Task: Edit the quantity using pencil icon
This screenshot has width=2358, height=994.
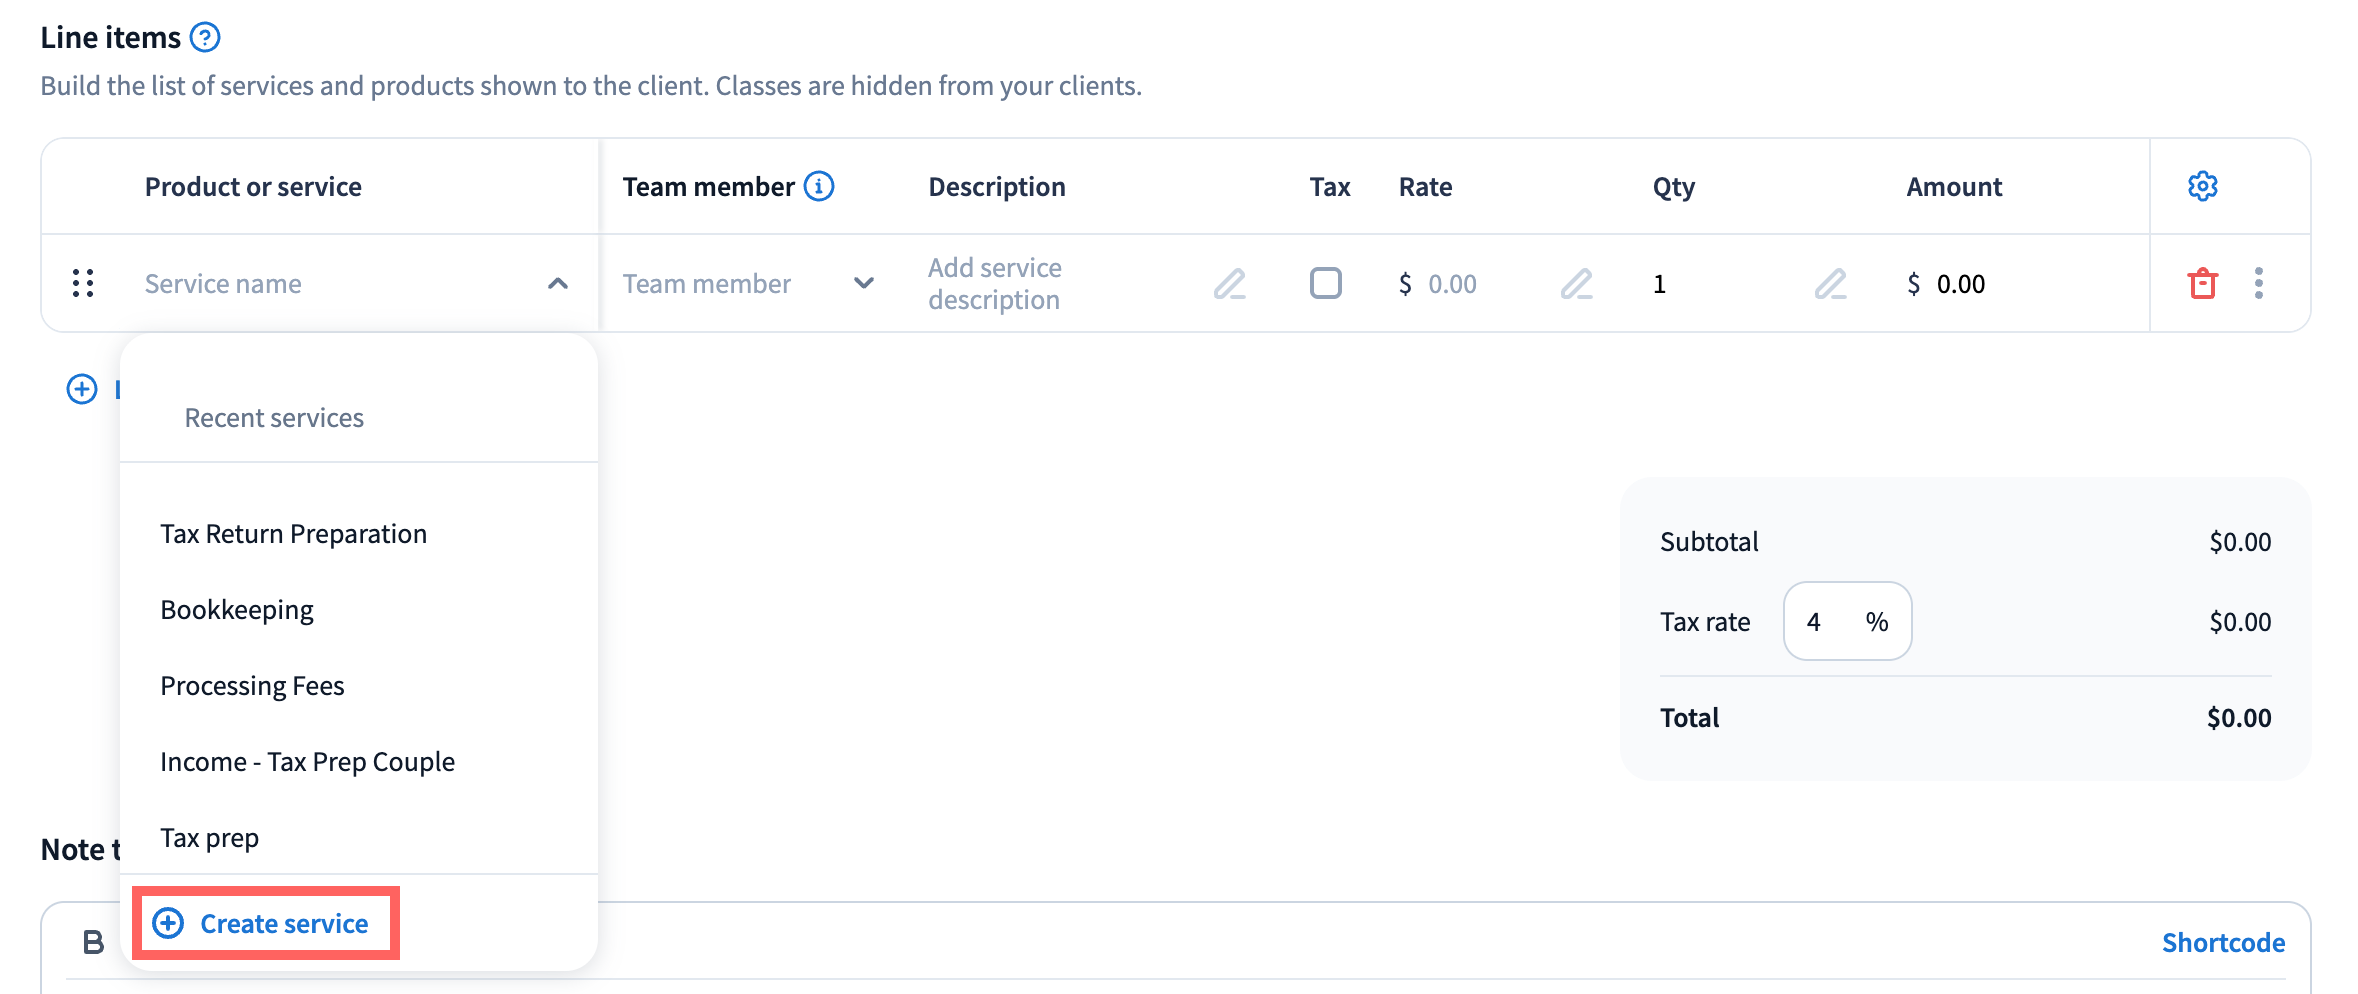Action: [x=1830, y=284]
